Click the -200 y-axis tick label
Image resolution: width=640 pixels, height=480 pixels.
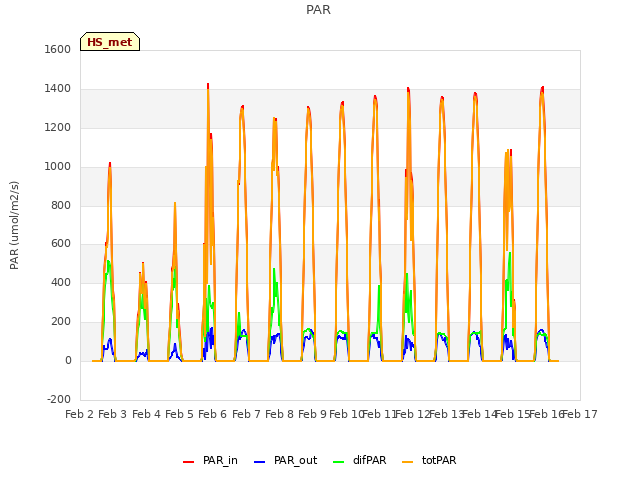click(x=59, y=399)
